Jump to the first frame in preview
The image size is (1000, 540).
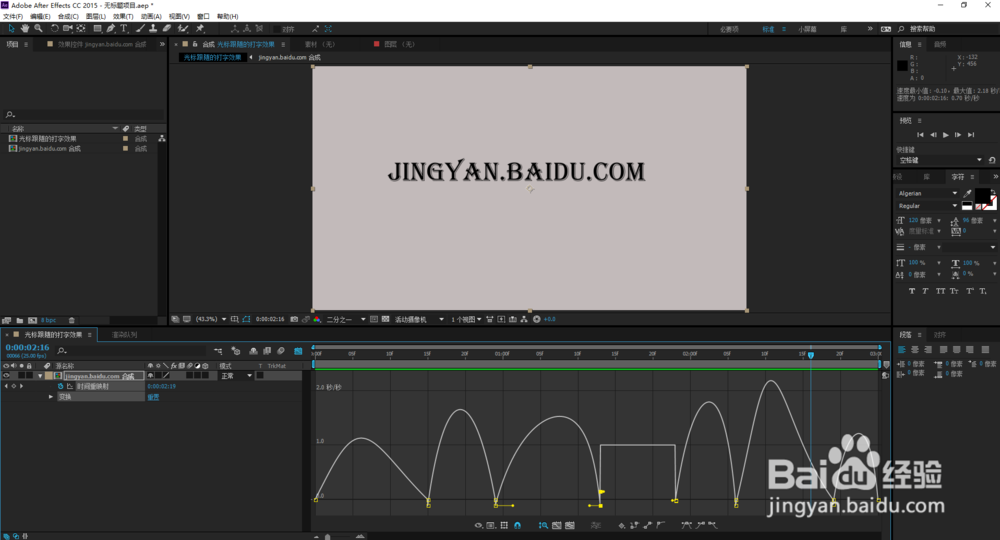[x=920, y=135]
